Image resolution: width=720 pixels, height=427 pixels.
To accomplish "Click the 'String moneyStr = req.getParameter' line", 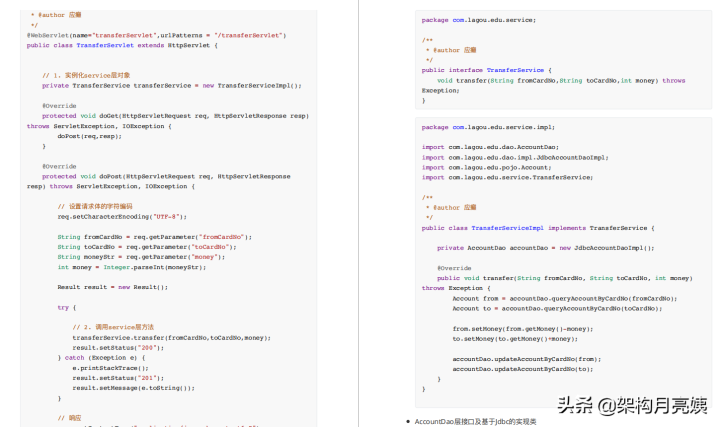I will (141, 257).
